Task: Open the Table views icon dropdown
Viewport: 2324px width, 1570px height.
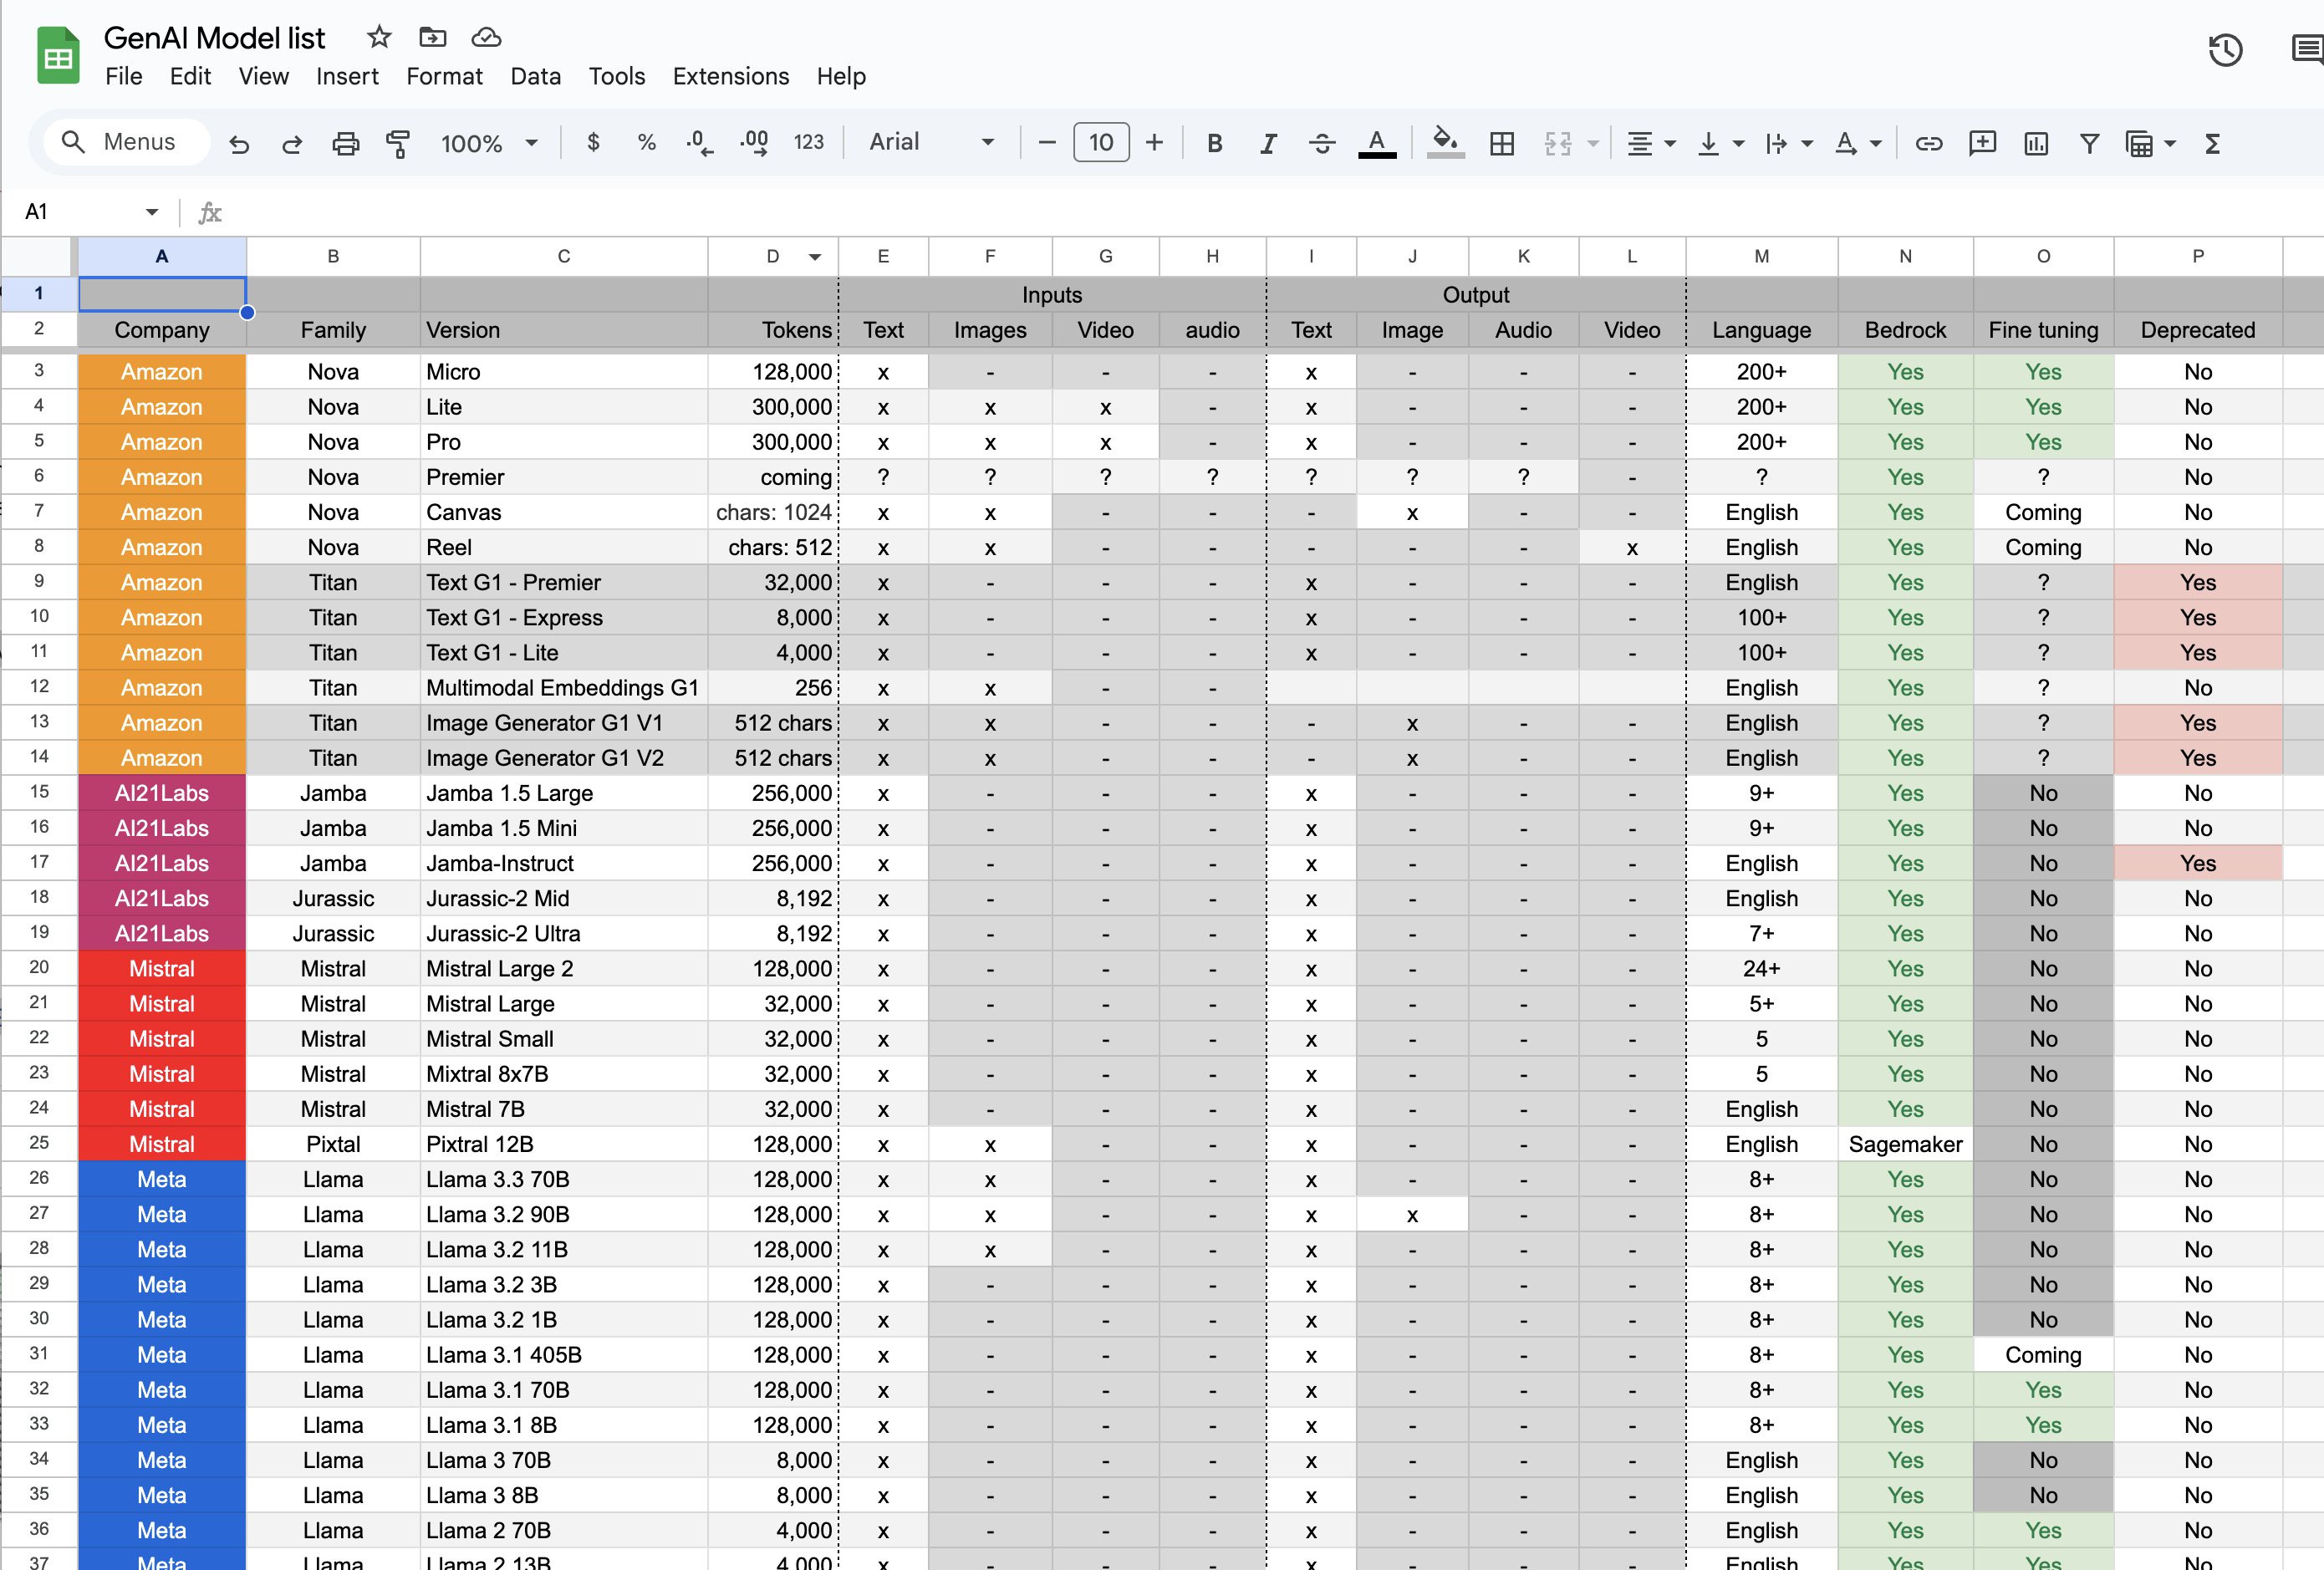Action: point(2149,144)
